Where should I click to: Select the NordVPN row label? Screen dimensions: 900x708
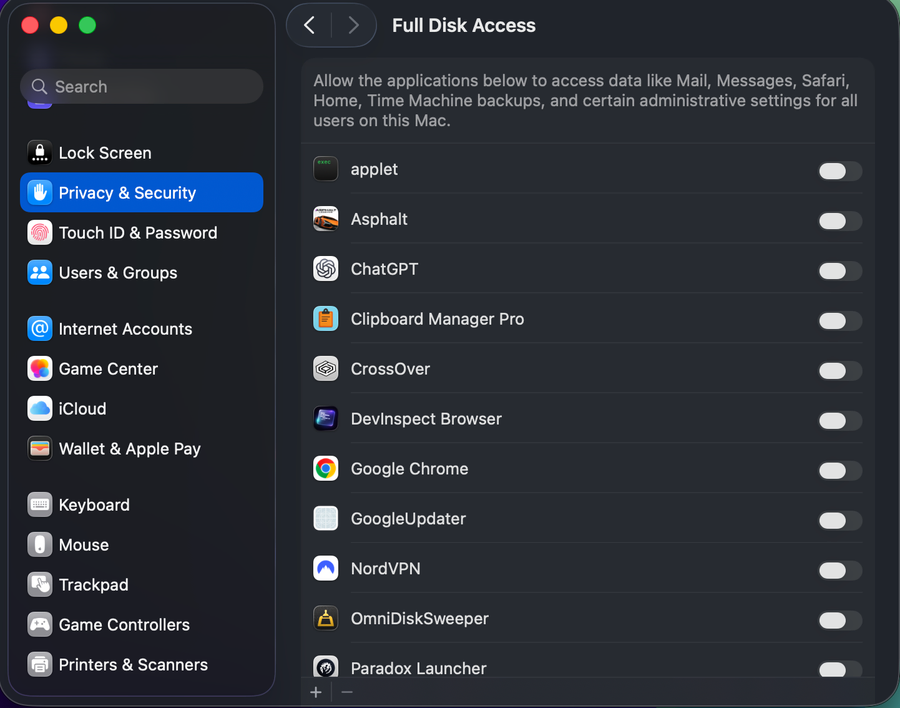pos(386,569)
